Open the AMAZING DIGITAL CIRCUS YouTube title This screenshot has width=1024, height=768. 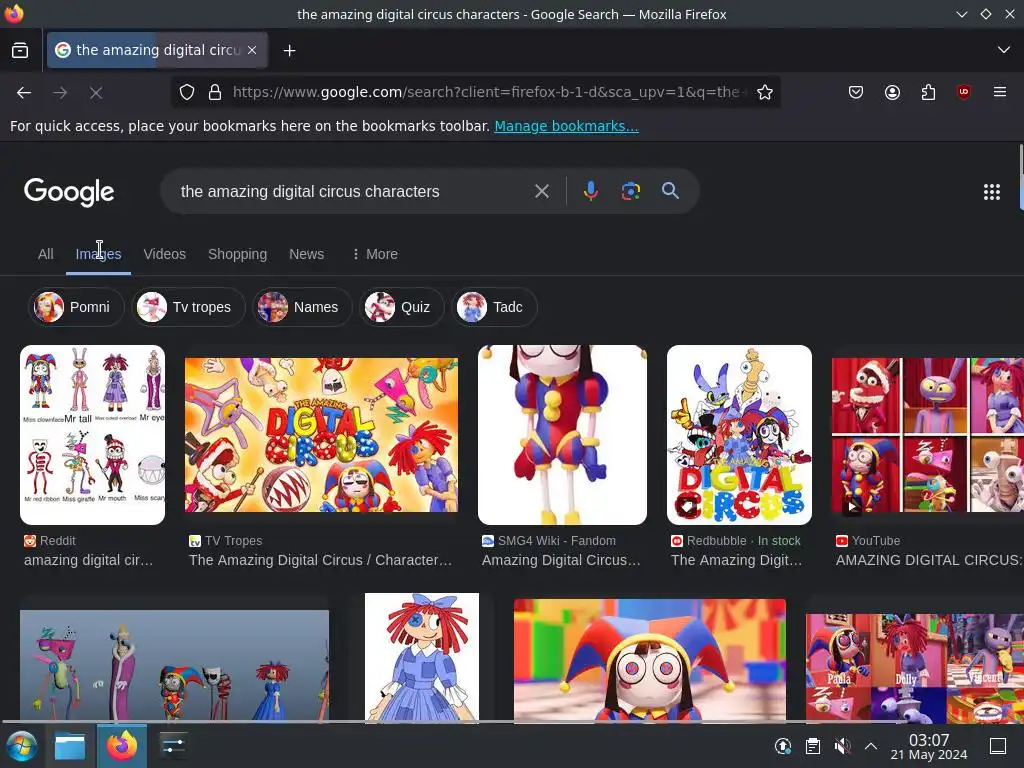pos(929,560)
